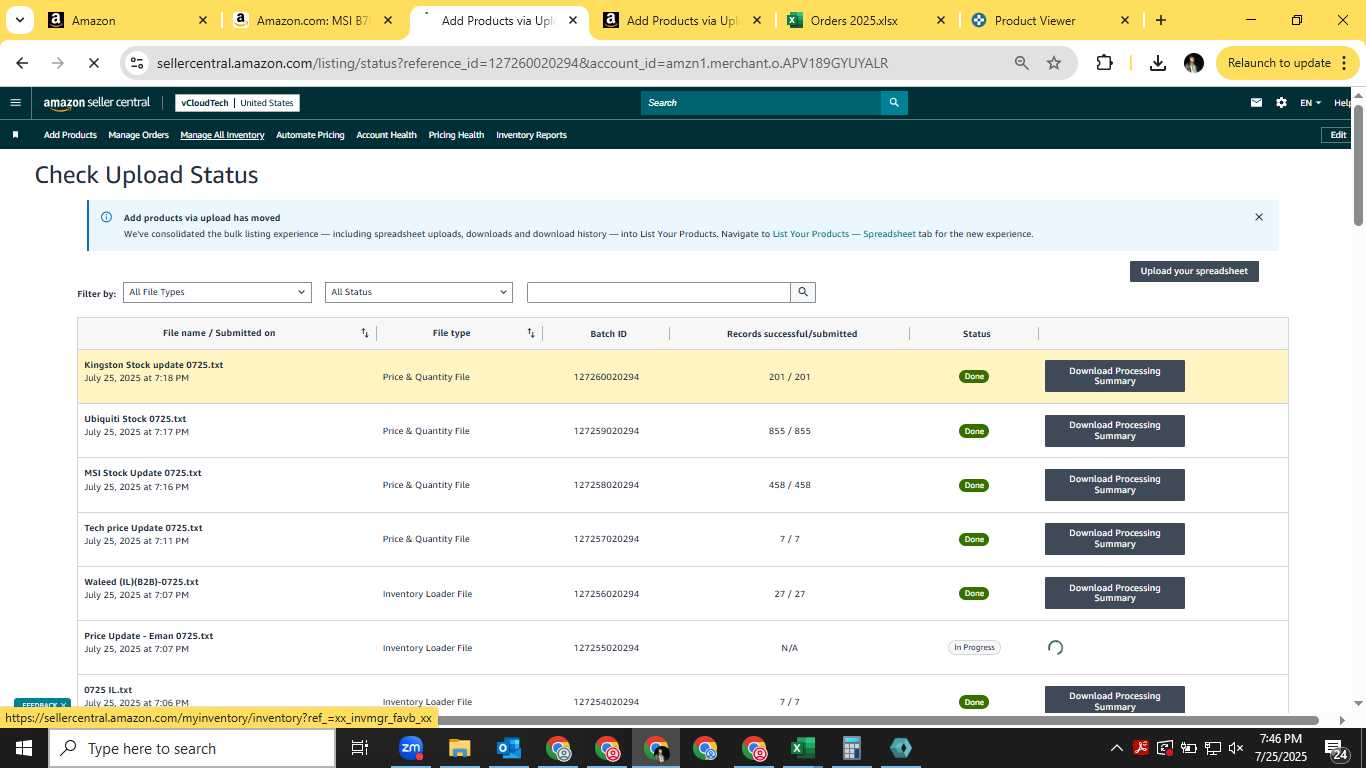Viewport: 1366px width, 768px height.
Task: Open the Chrome profile avatar
Action: tap(1193, 63)
